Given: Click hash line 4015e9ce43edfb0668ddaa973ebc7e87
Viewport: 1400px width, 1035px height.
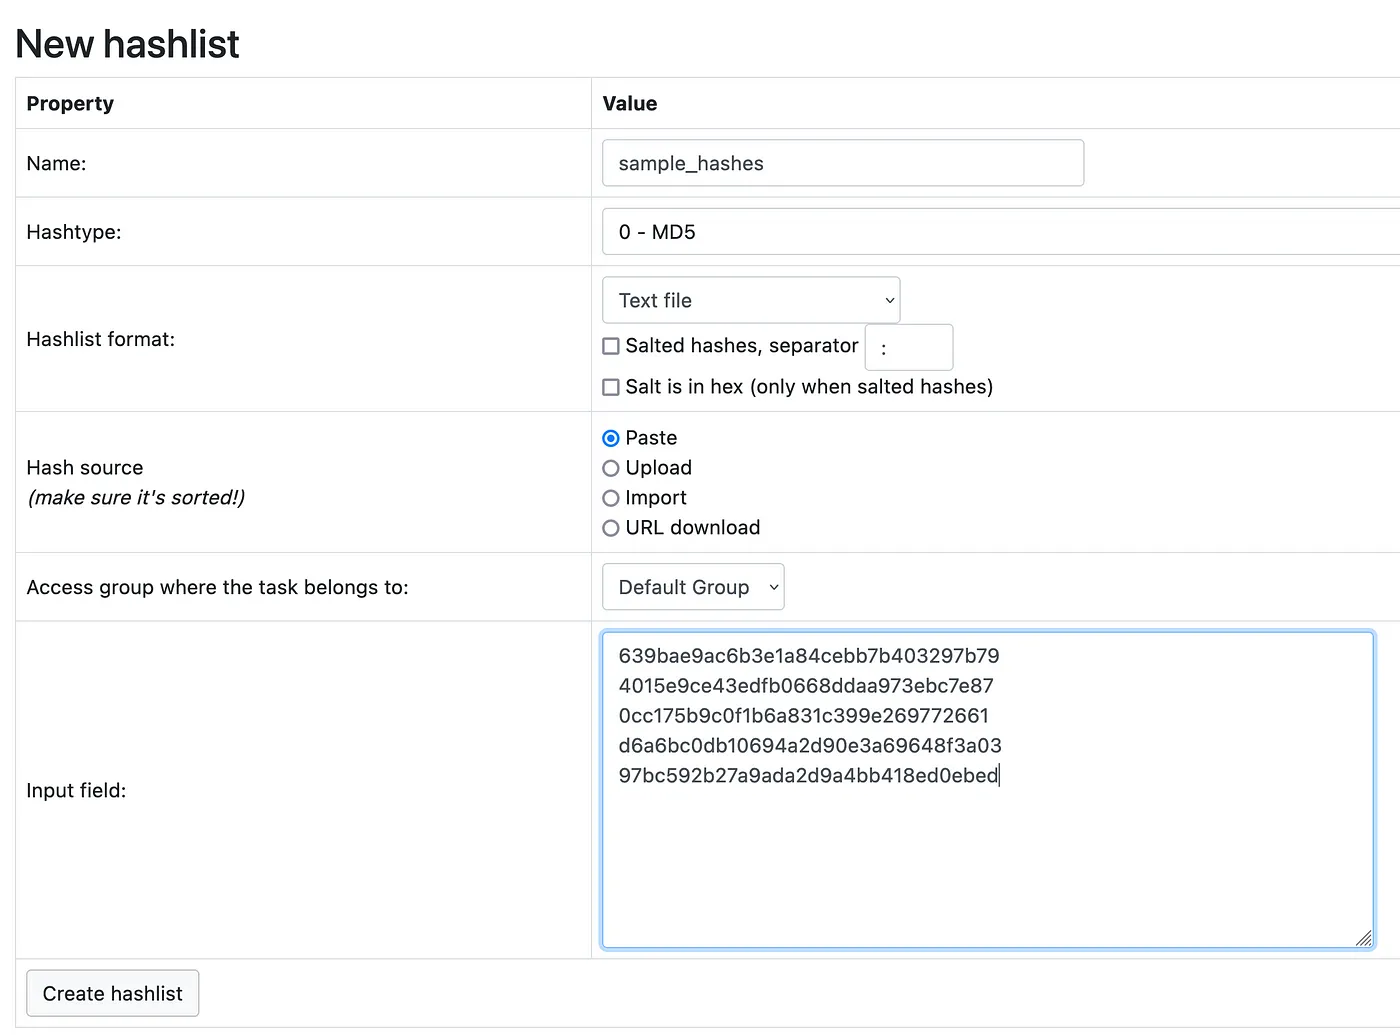Looking at the screenshot, I should click(x=806, y=686).
